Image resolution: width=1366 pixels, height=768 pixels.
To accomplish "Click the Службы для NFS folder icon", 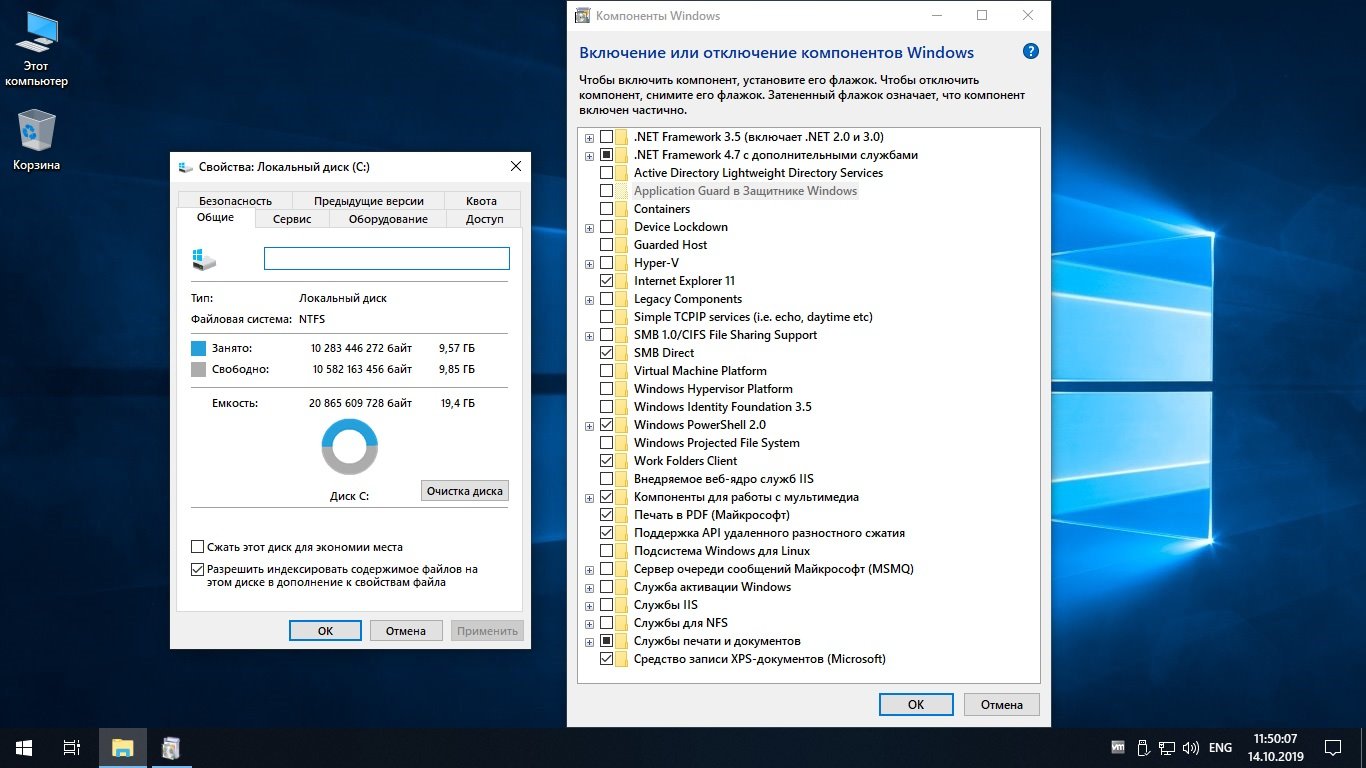I will click(x=622, y=623).
